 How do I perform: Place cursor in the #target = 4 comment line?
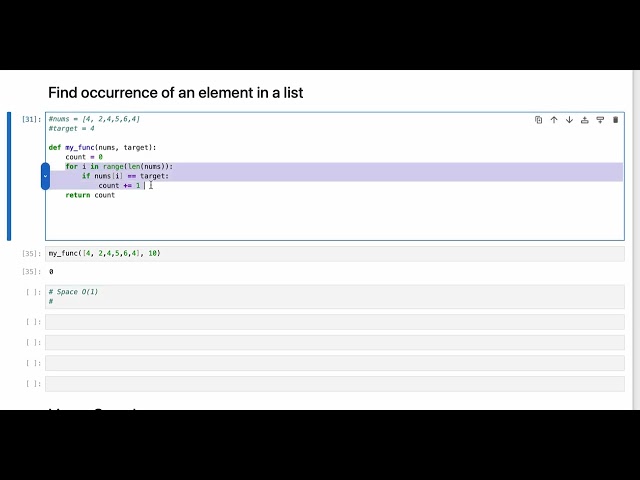point(71,128)
